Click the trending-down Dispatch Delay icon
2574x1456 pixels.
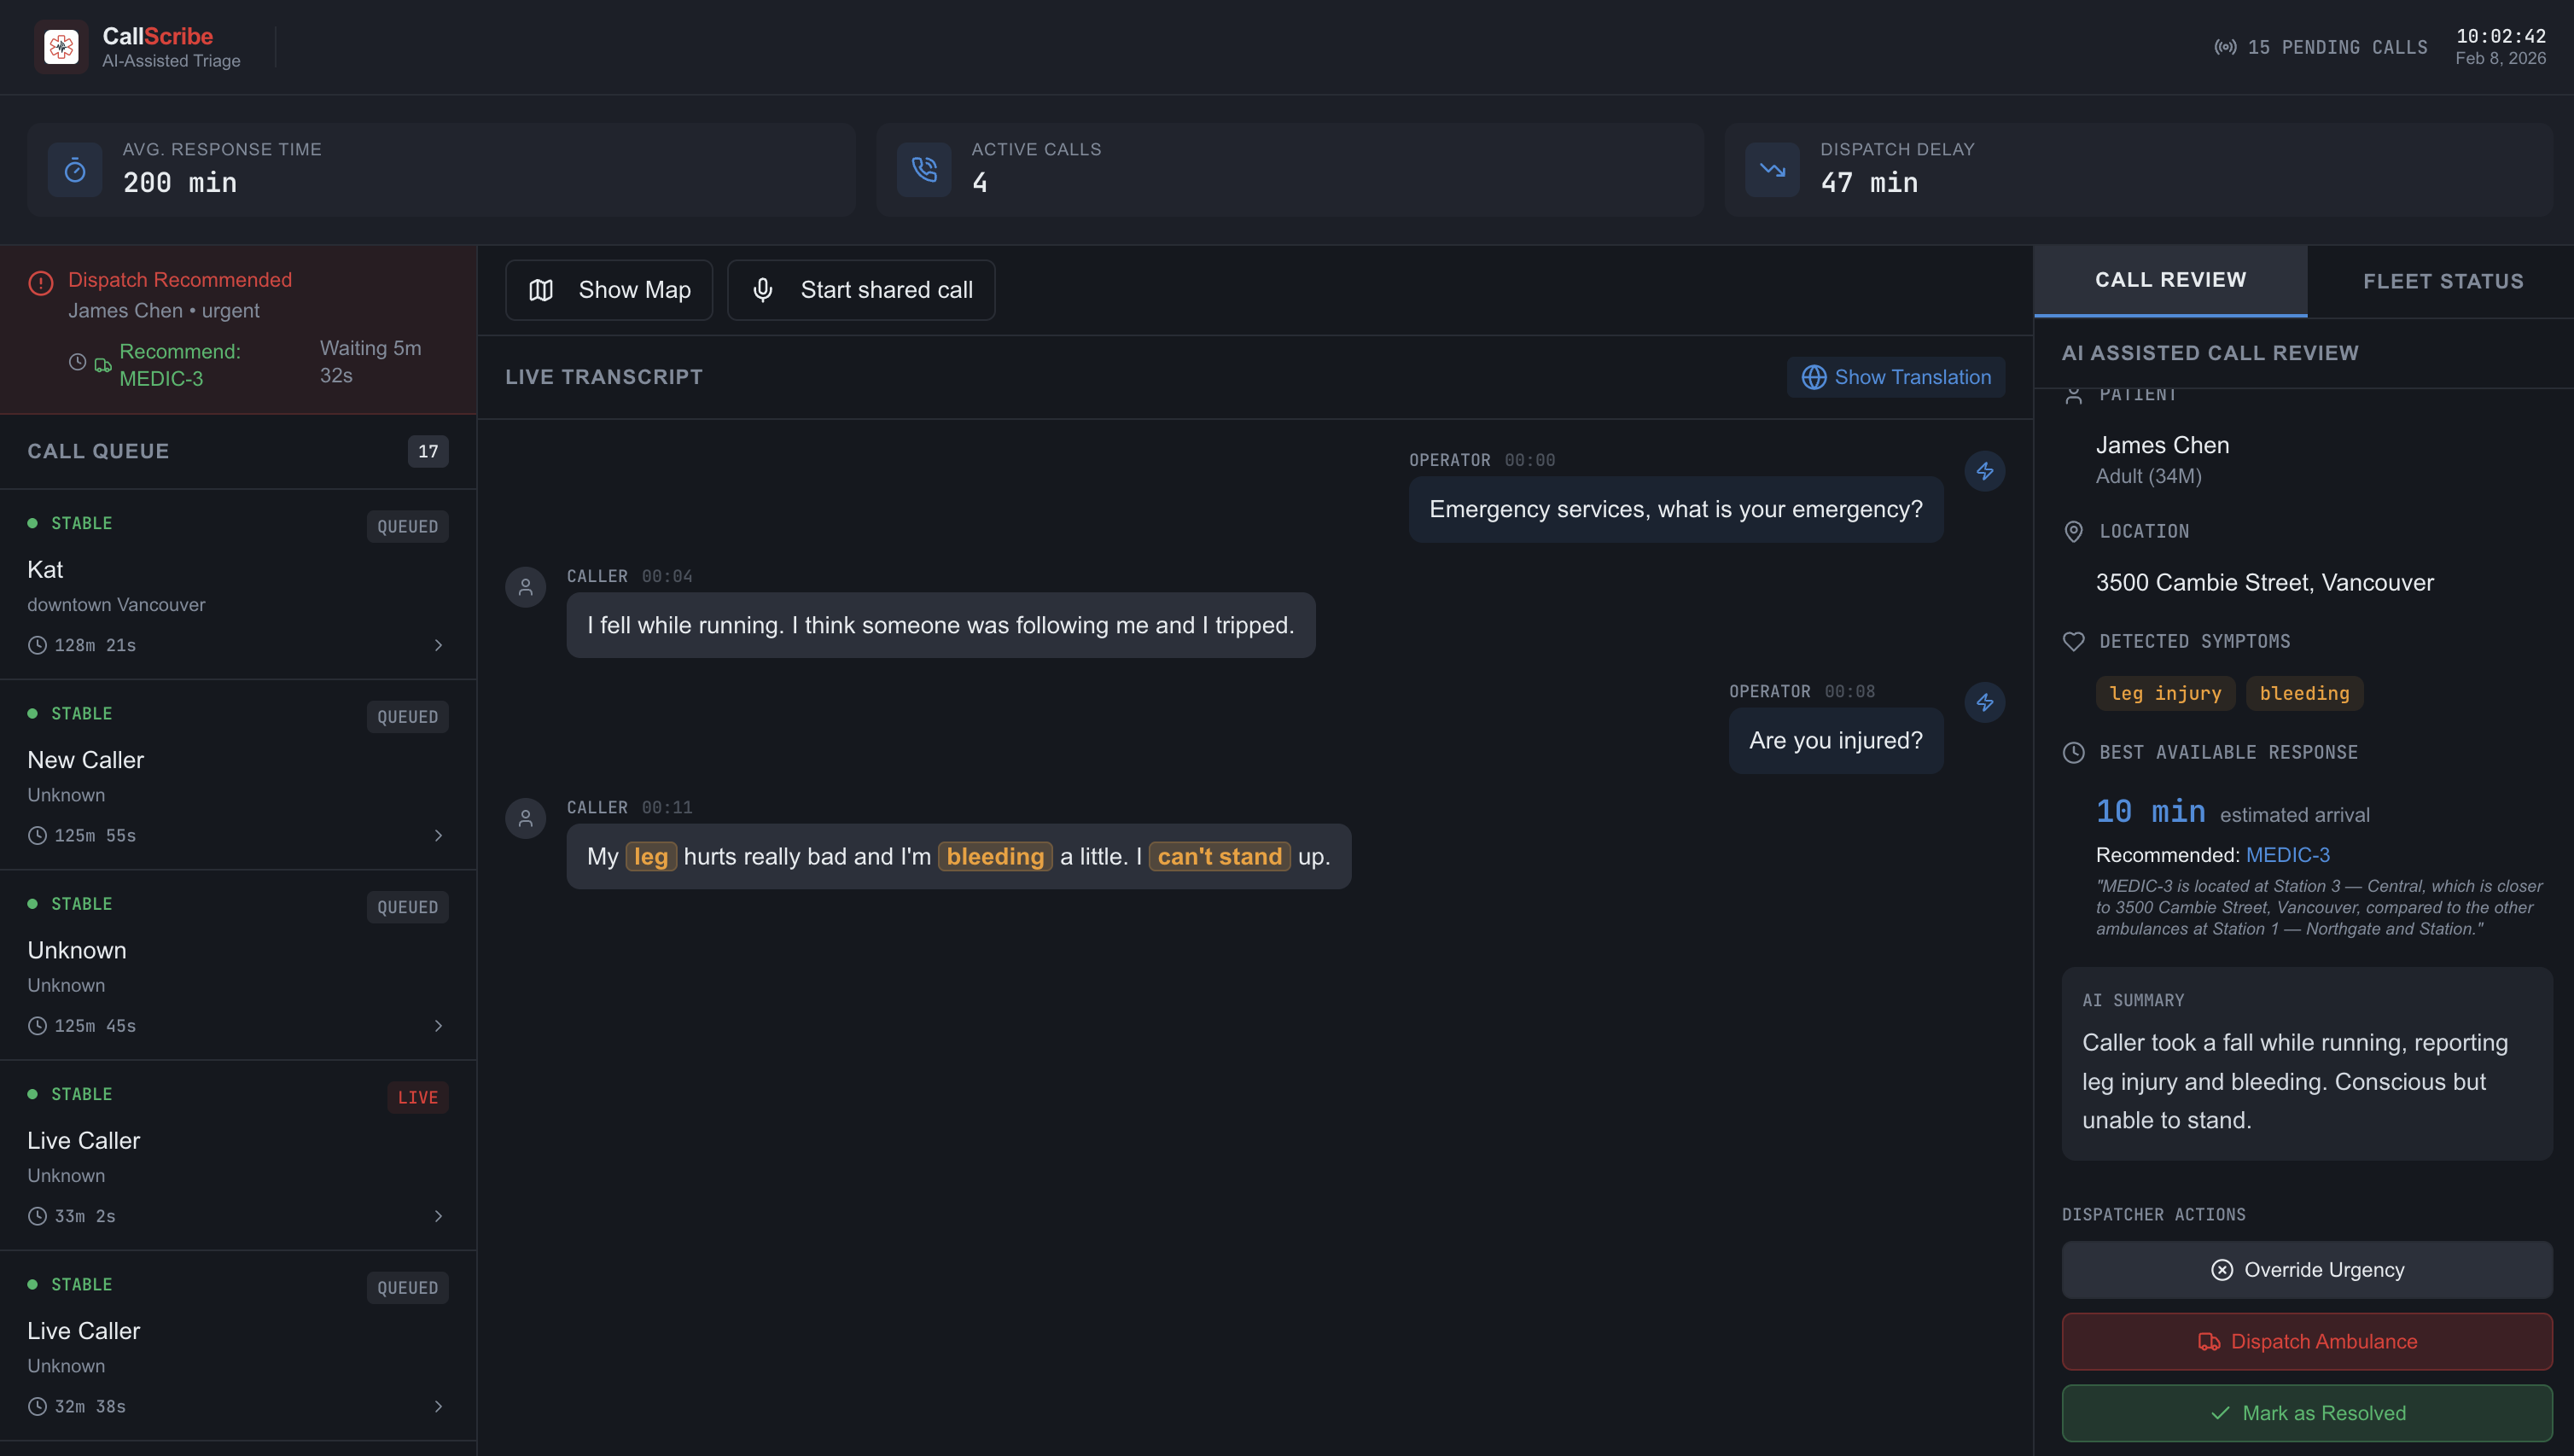pyautogui.click(x=1772, y=170)
